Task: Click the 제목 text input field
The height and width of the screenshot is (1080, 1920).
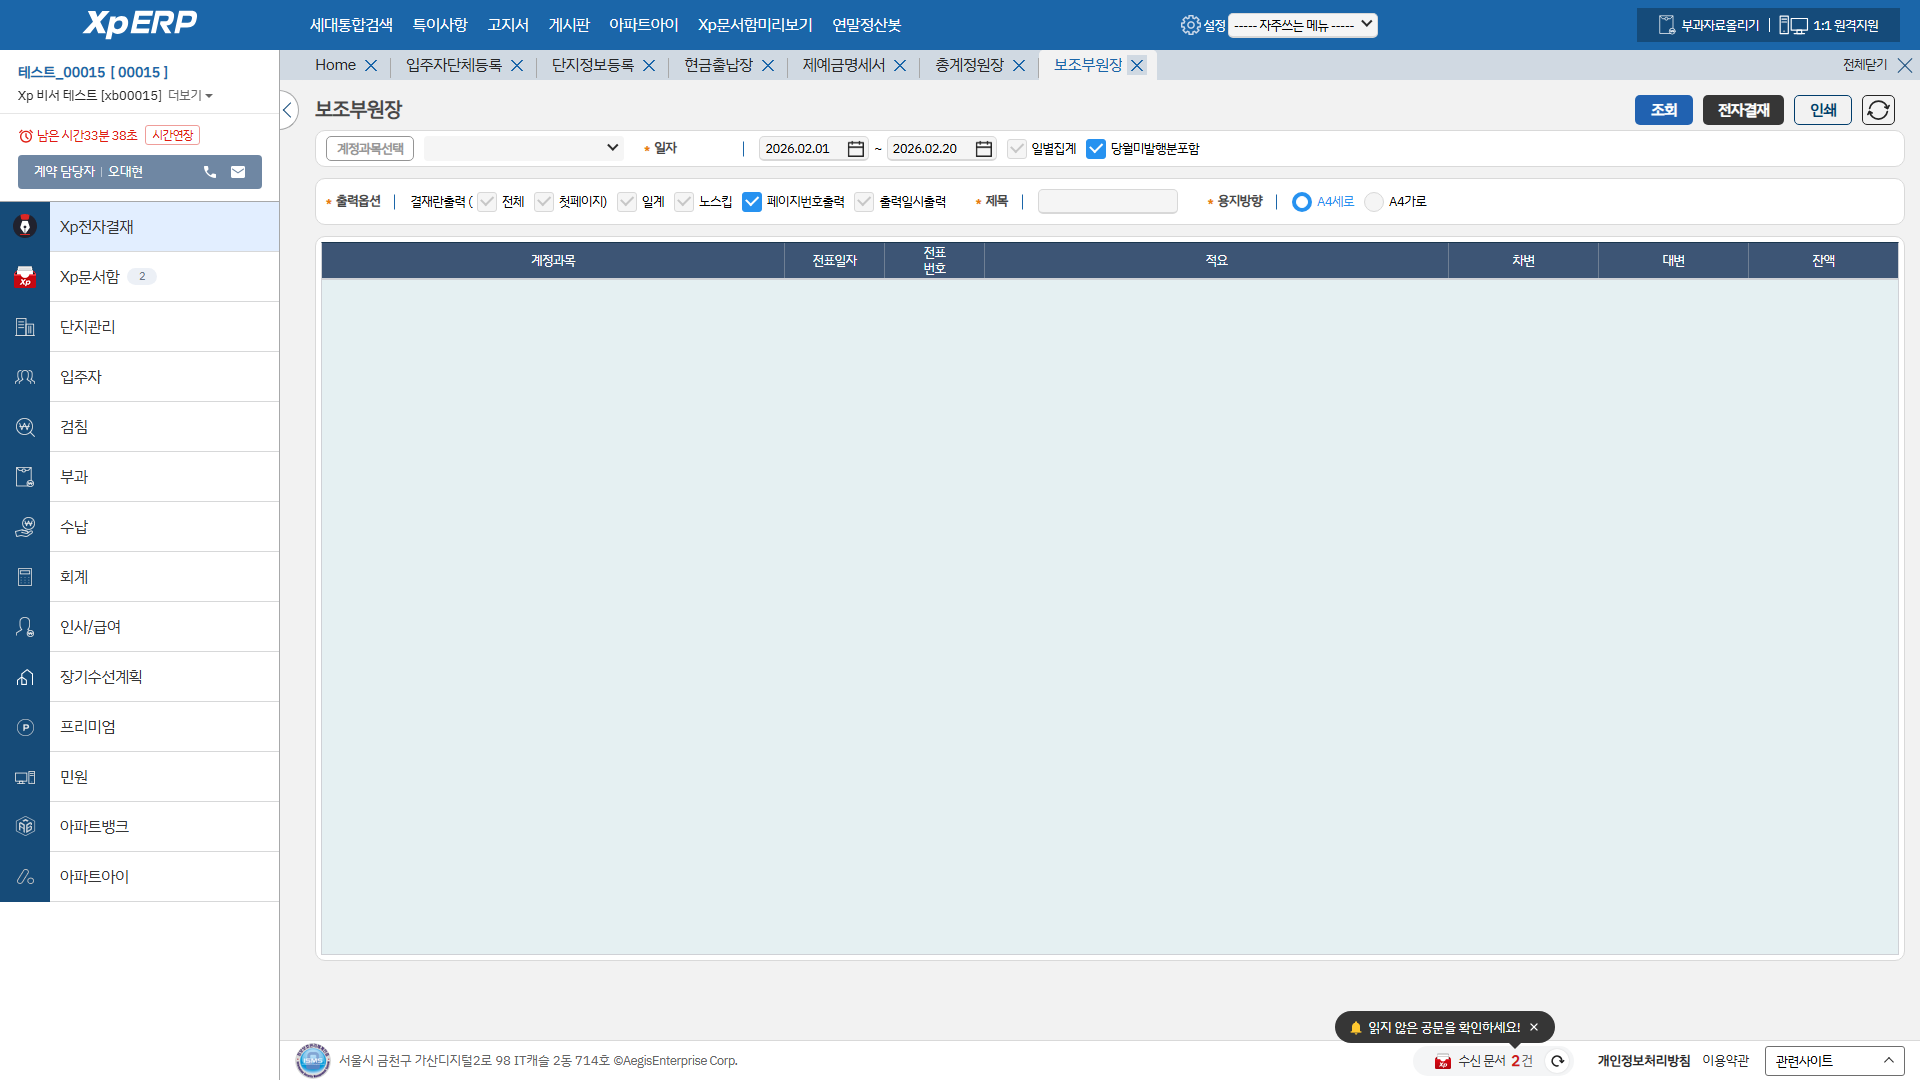Action: click(1107, 202)
